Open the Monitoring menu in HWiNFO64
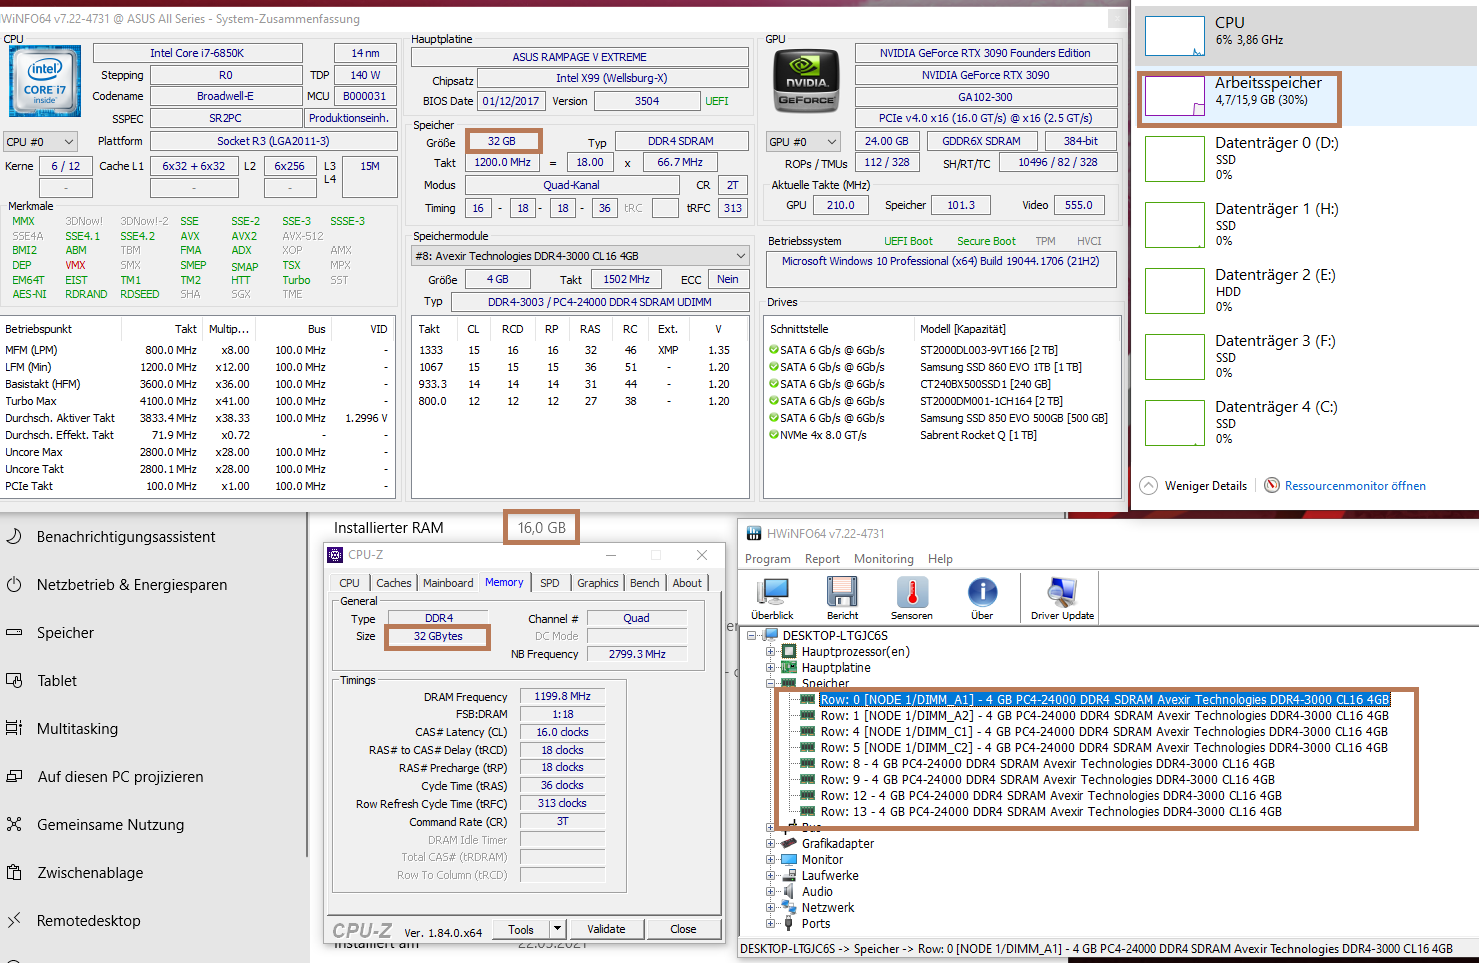 pyautogui.click(x=884, y=559)
